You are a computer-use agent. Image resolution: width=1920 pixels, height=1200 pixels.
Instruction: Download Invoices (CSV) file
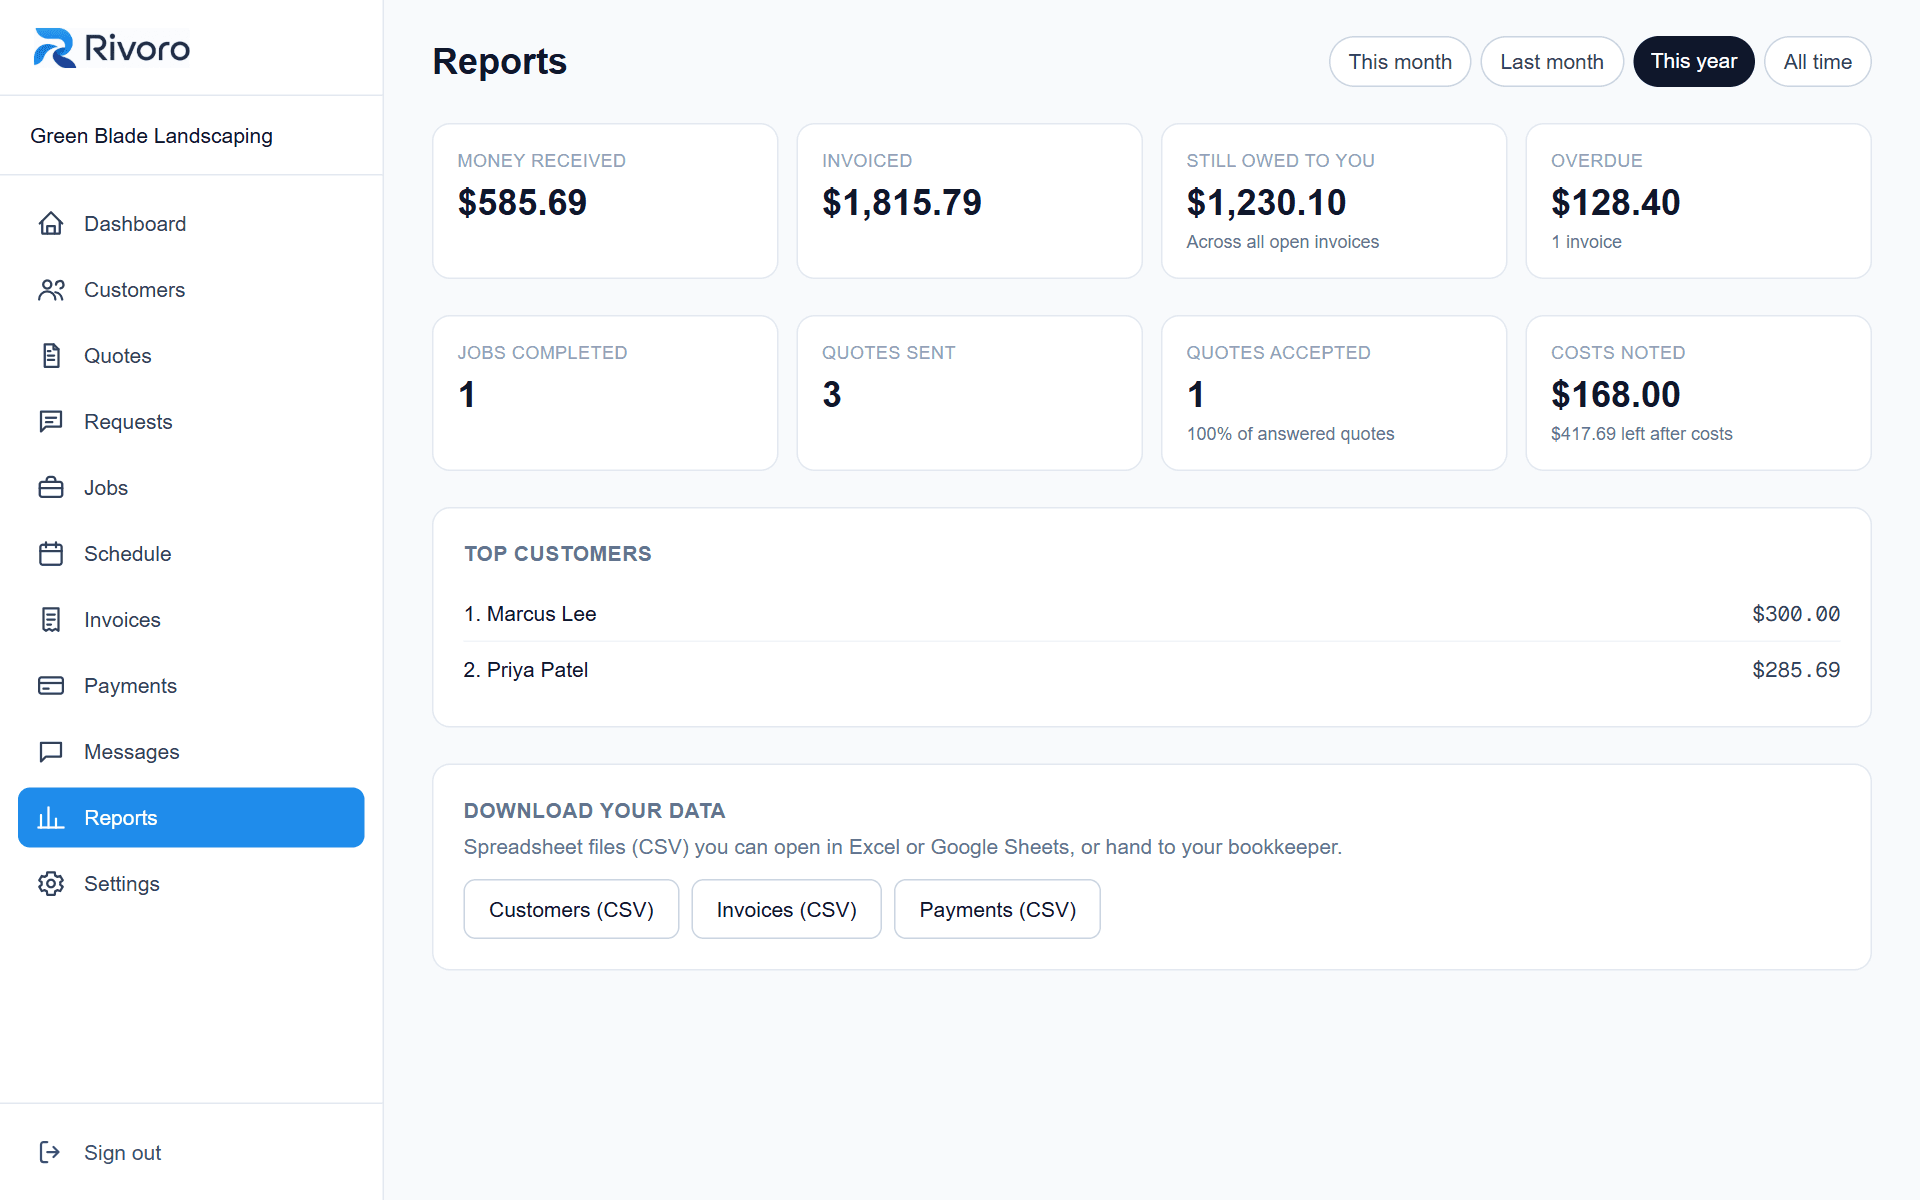787,910
